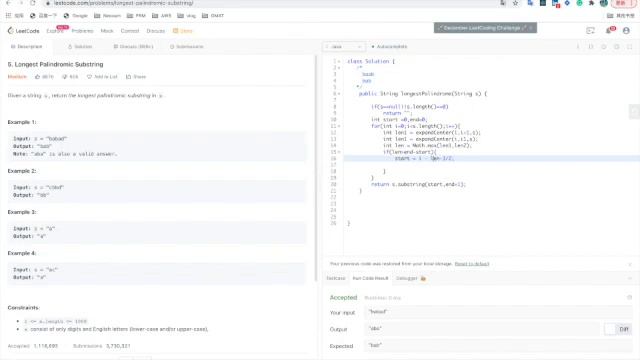Open the Store link

(182, 31)
